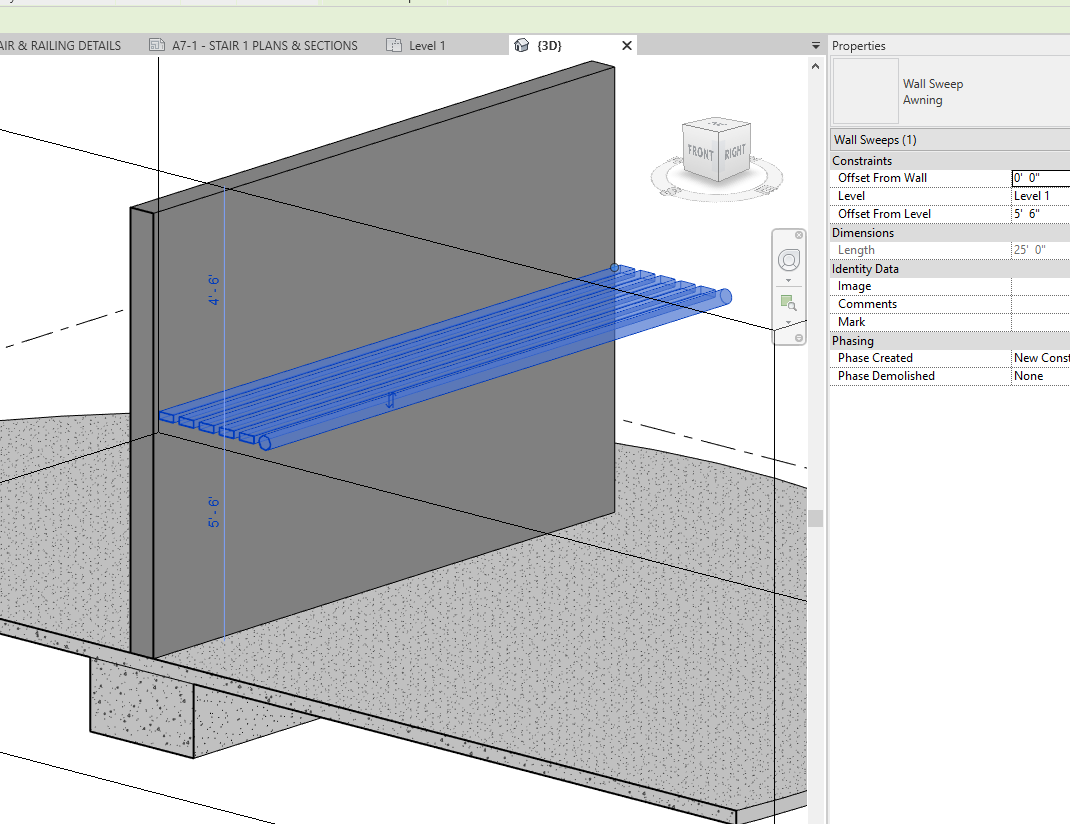Click the Comments field under Identity Data
The width and height of the screenshot is (1070, 824).
click(x=1040, y=303)
